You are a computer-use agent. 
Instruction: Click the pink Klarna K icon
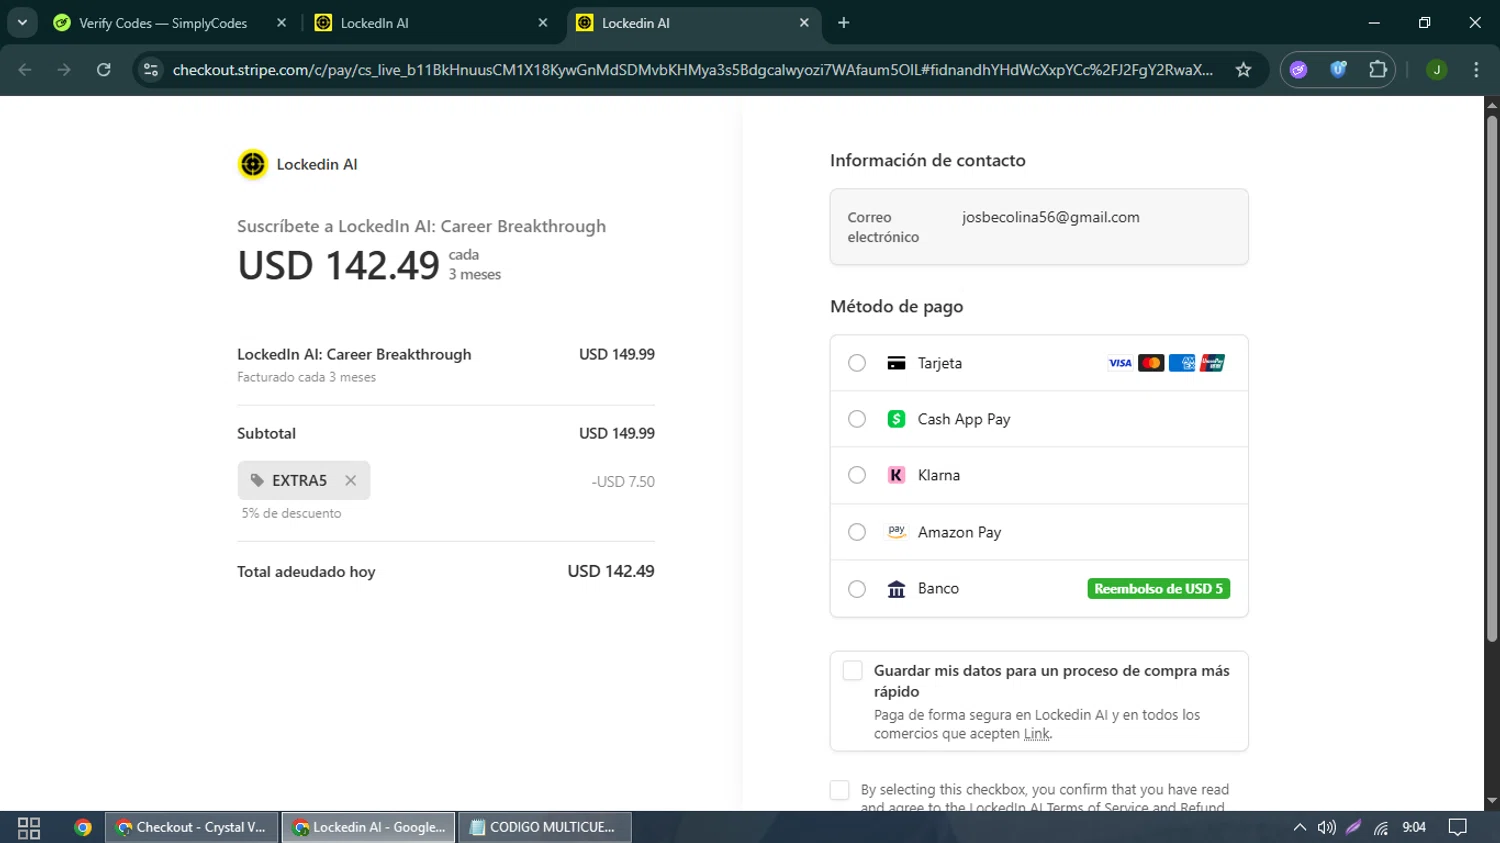896,475
